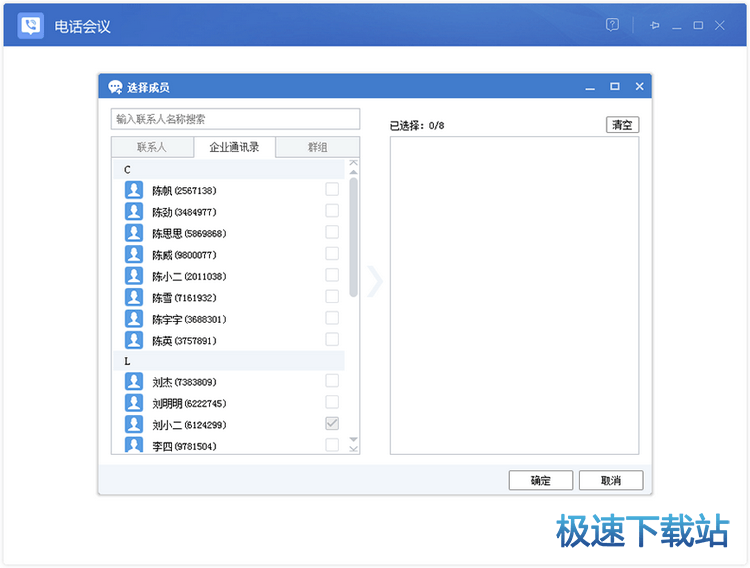Viewport: 750px width, 568px height.
Task: Jump to bottom of contact list arrow
Action: coord(353,449)
